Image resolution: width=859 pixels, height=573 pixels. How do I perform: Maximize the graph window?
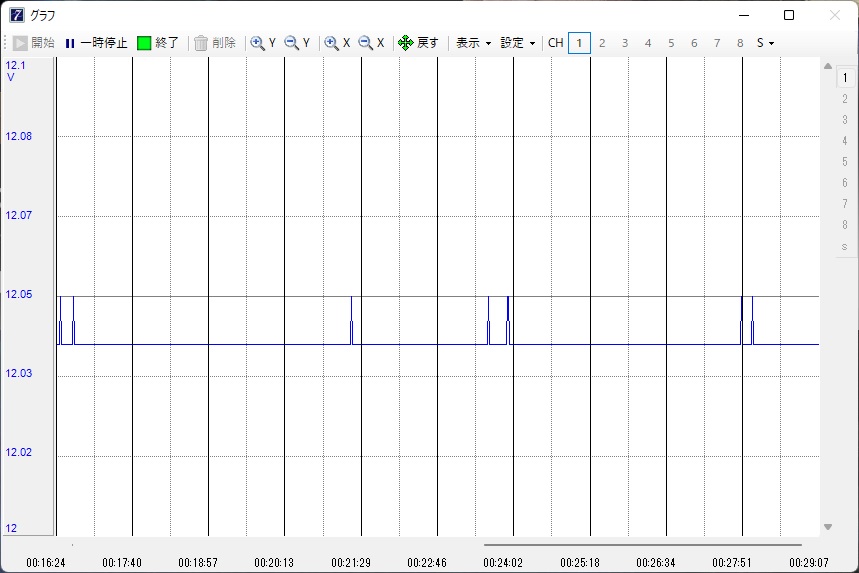(789, 15)
